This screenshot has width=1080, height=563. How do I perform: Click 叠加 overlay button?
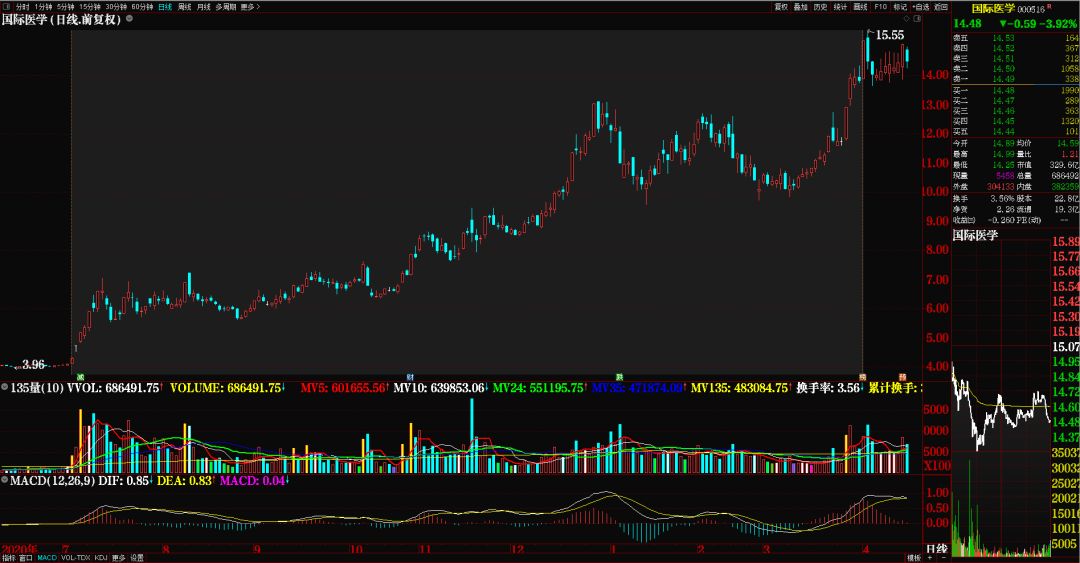(800, 7)
